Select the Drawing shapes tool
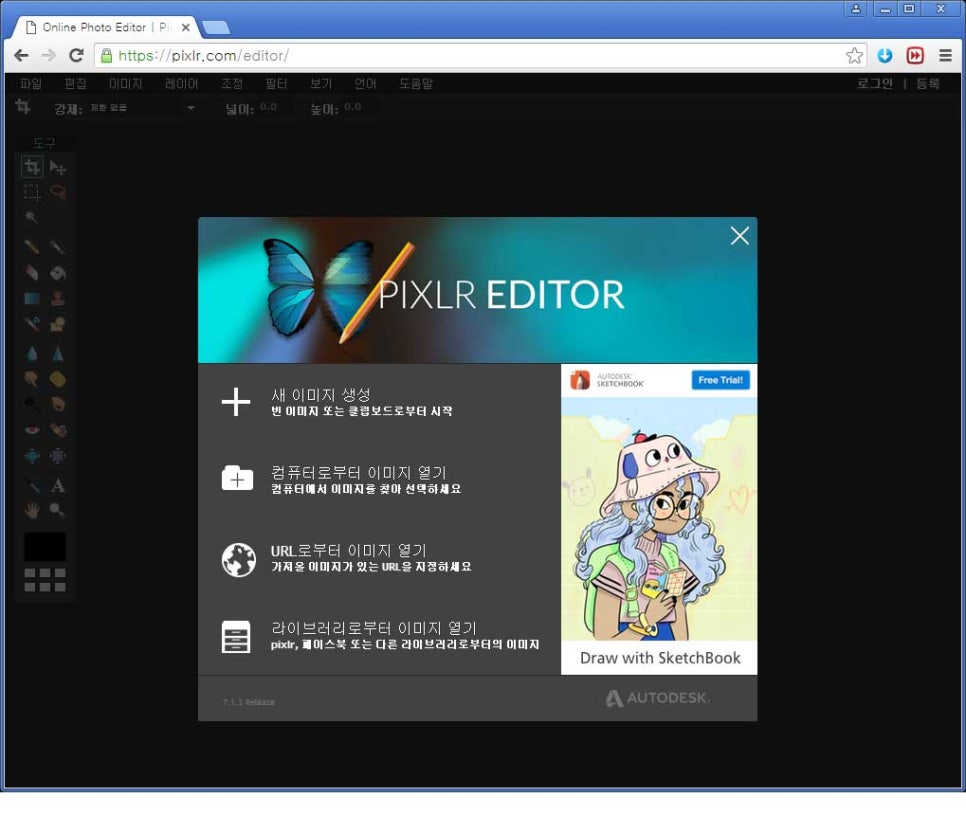The image size is (966, 816). pyautogui.click(x=58, y=324)
